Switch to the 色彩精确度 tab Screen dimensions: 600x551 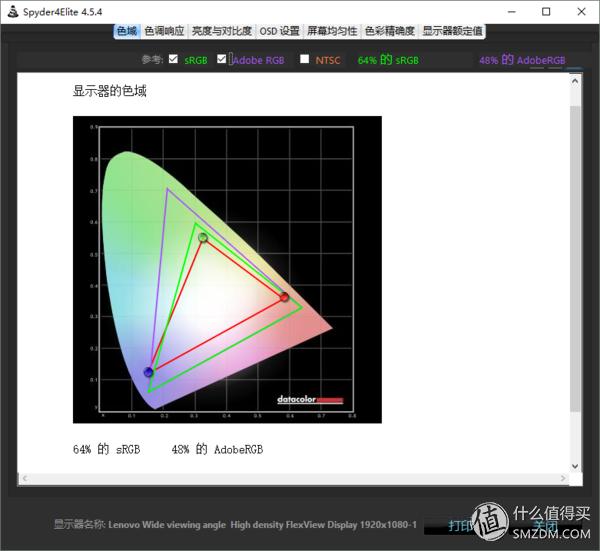[390, 31]
